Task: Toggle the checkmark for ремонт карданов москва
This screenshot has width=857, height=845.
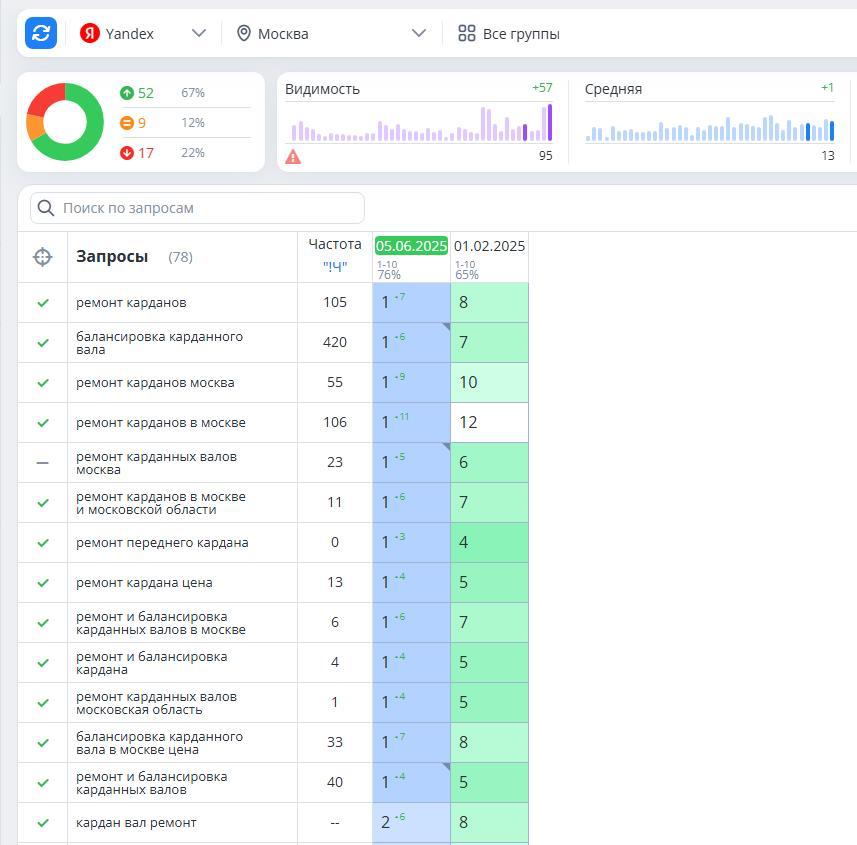Action: pyautogui.click(x=43, y=383)
